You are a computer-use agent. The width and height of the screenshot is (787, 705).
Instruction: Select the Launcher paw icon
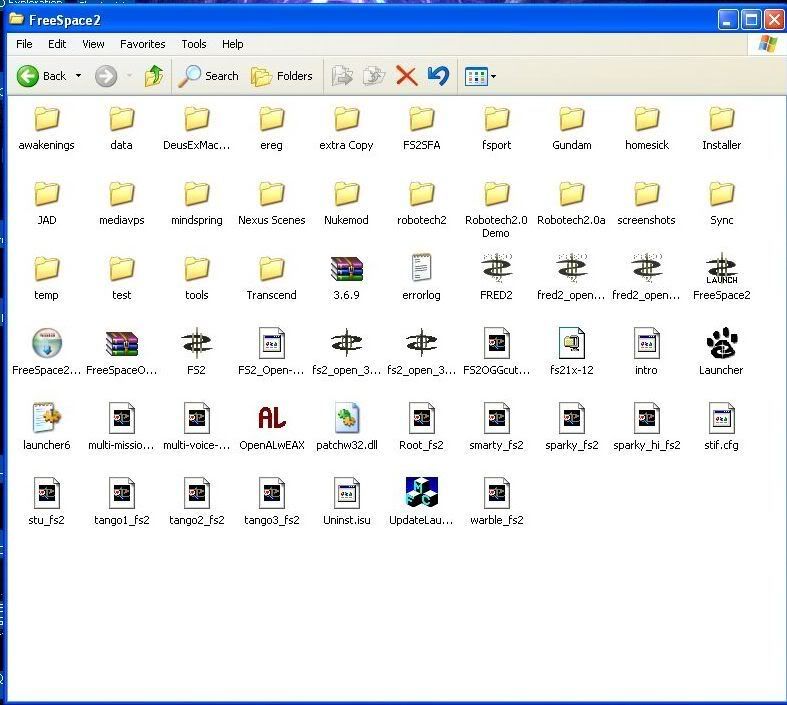coord(721,353)
